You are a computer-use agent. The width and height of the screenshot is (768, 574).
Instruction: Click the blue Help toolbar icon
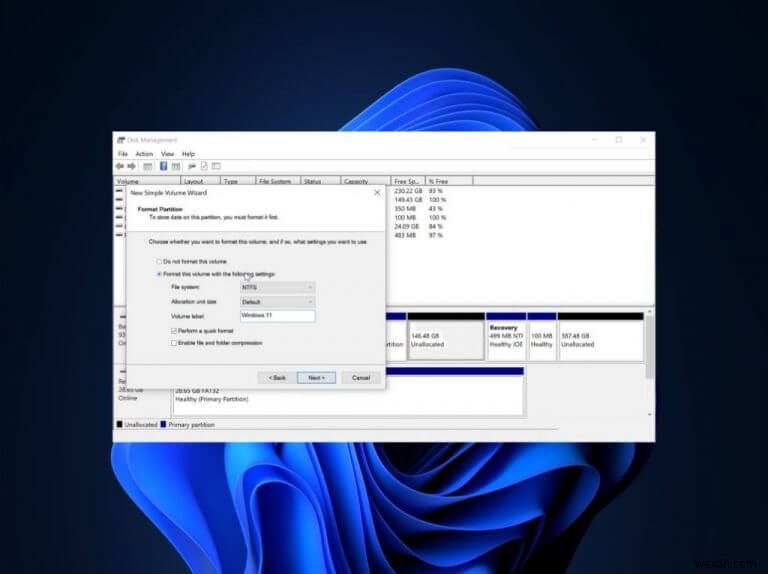164,167
